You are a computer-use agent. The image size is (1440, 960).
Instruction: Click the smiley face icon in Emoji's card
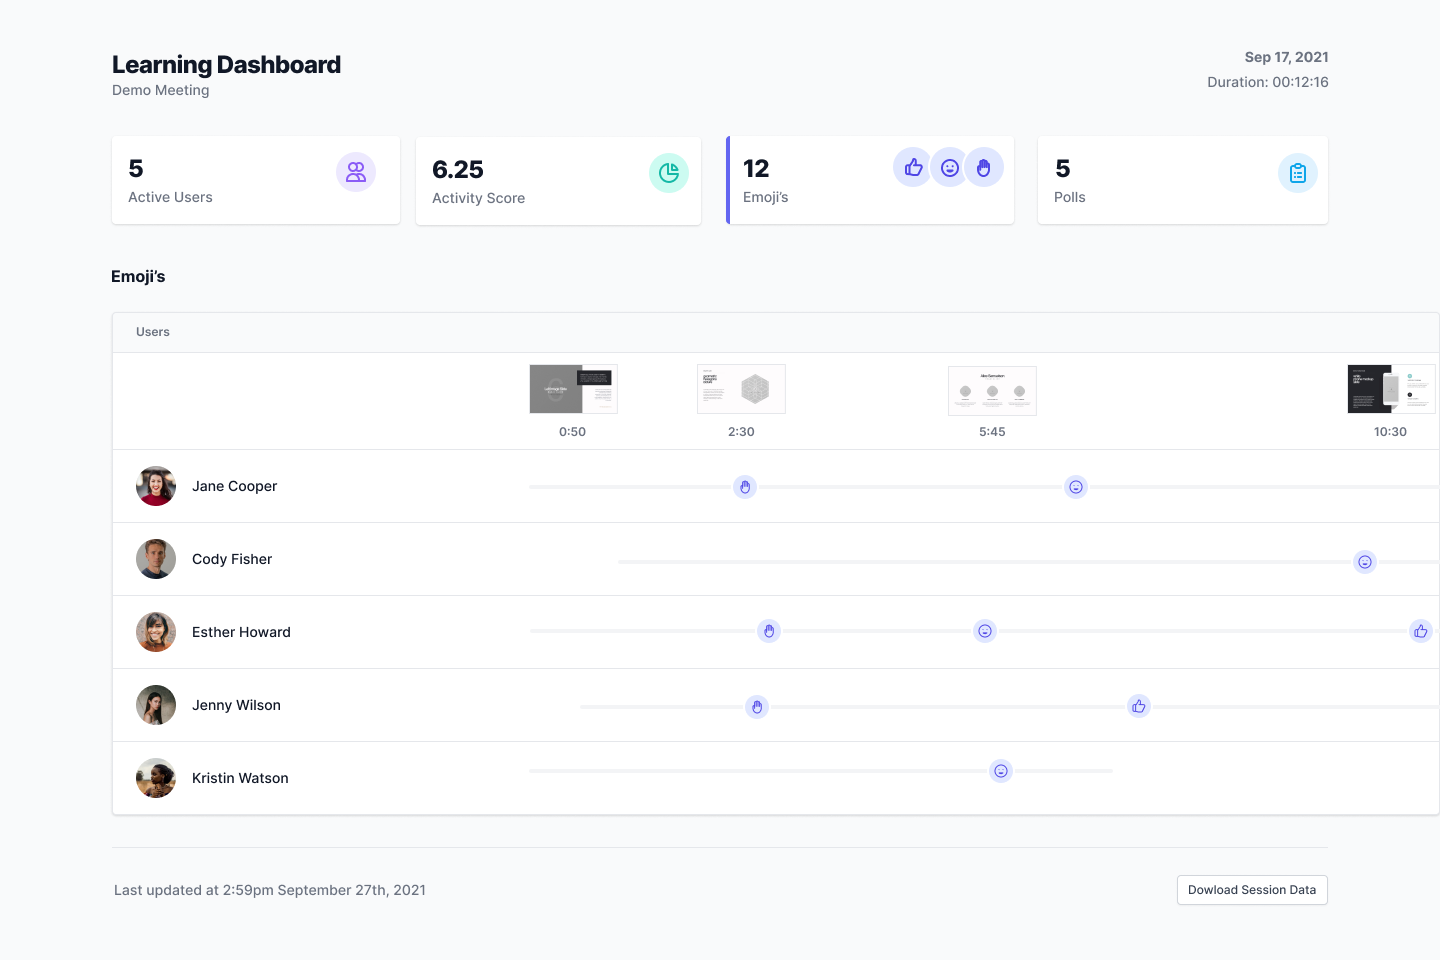tap(950, 167)
